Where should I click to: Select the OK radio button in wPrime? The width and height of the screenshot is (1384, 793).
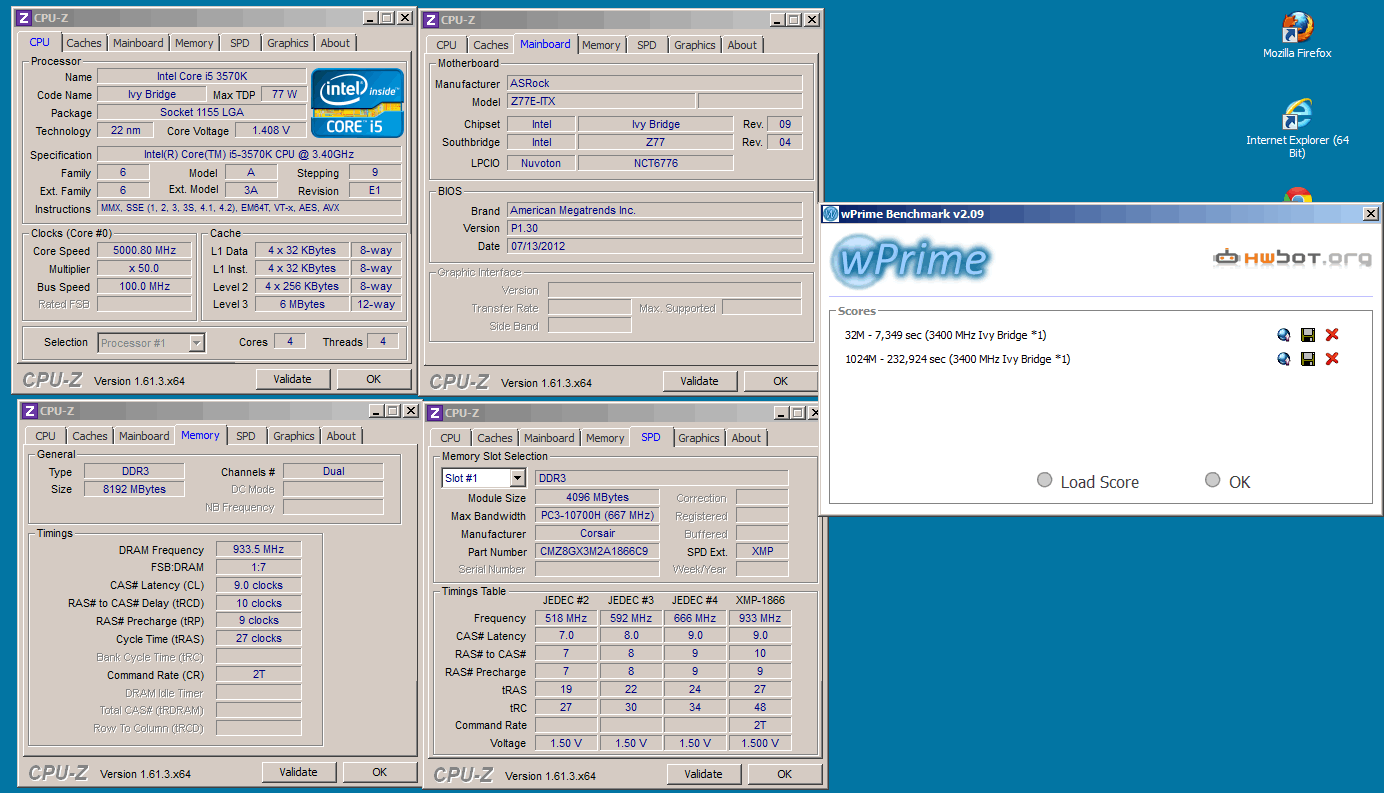tap(1213, 480)
